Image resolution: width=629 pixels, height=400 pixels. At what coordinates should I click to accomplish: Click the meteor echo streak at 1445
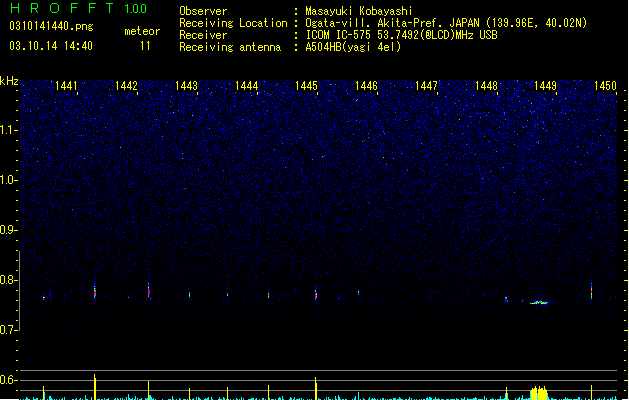pos(316,294)
